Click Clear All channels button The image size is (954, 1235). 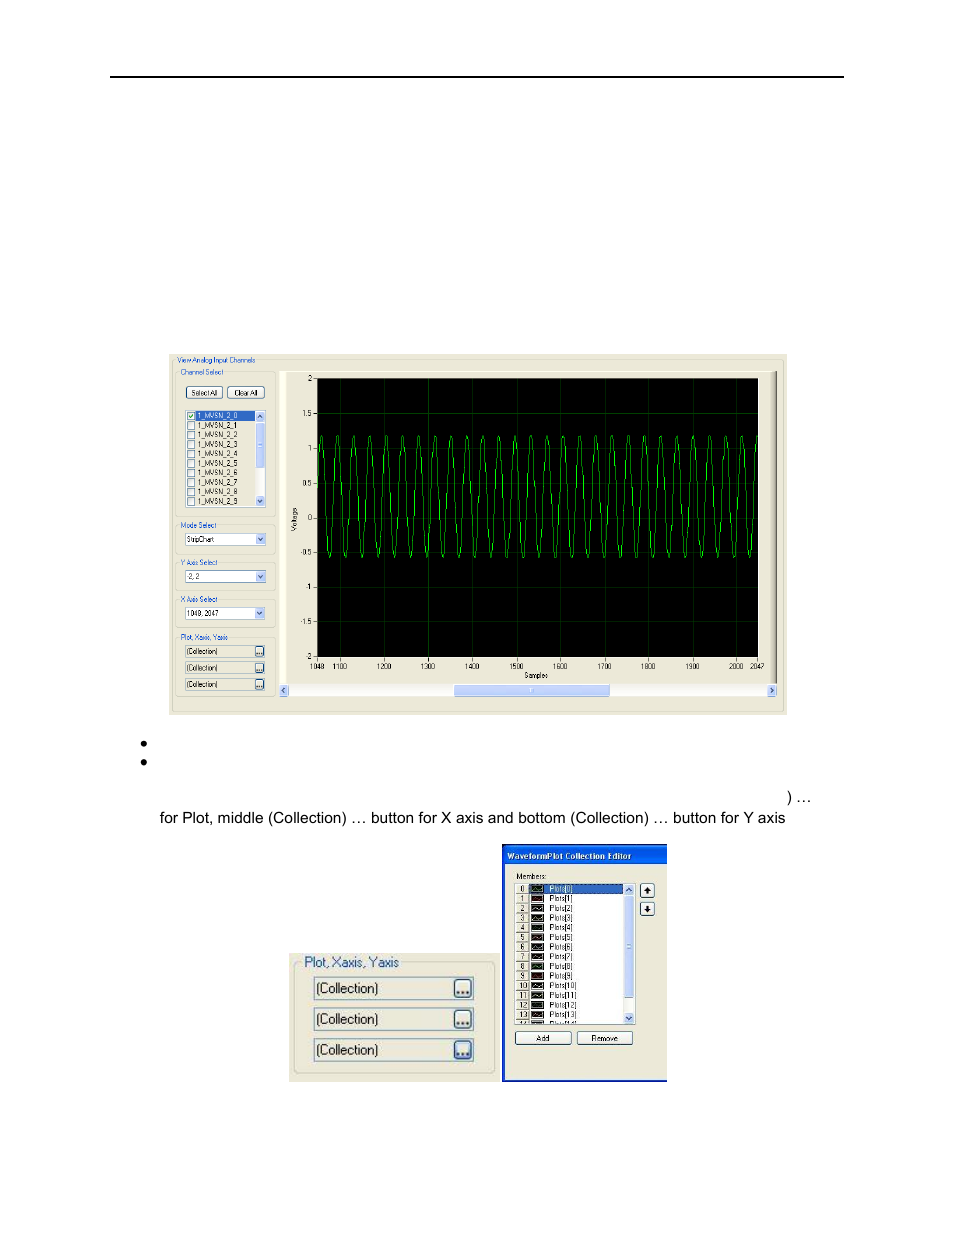246,393
